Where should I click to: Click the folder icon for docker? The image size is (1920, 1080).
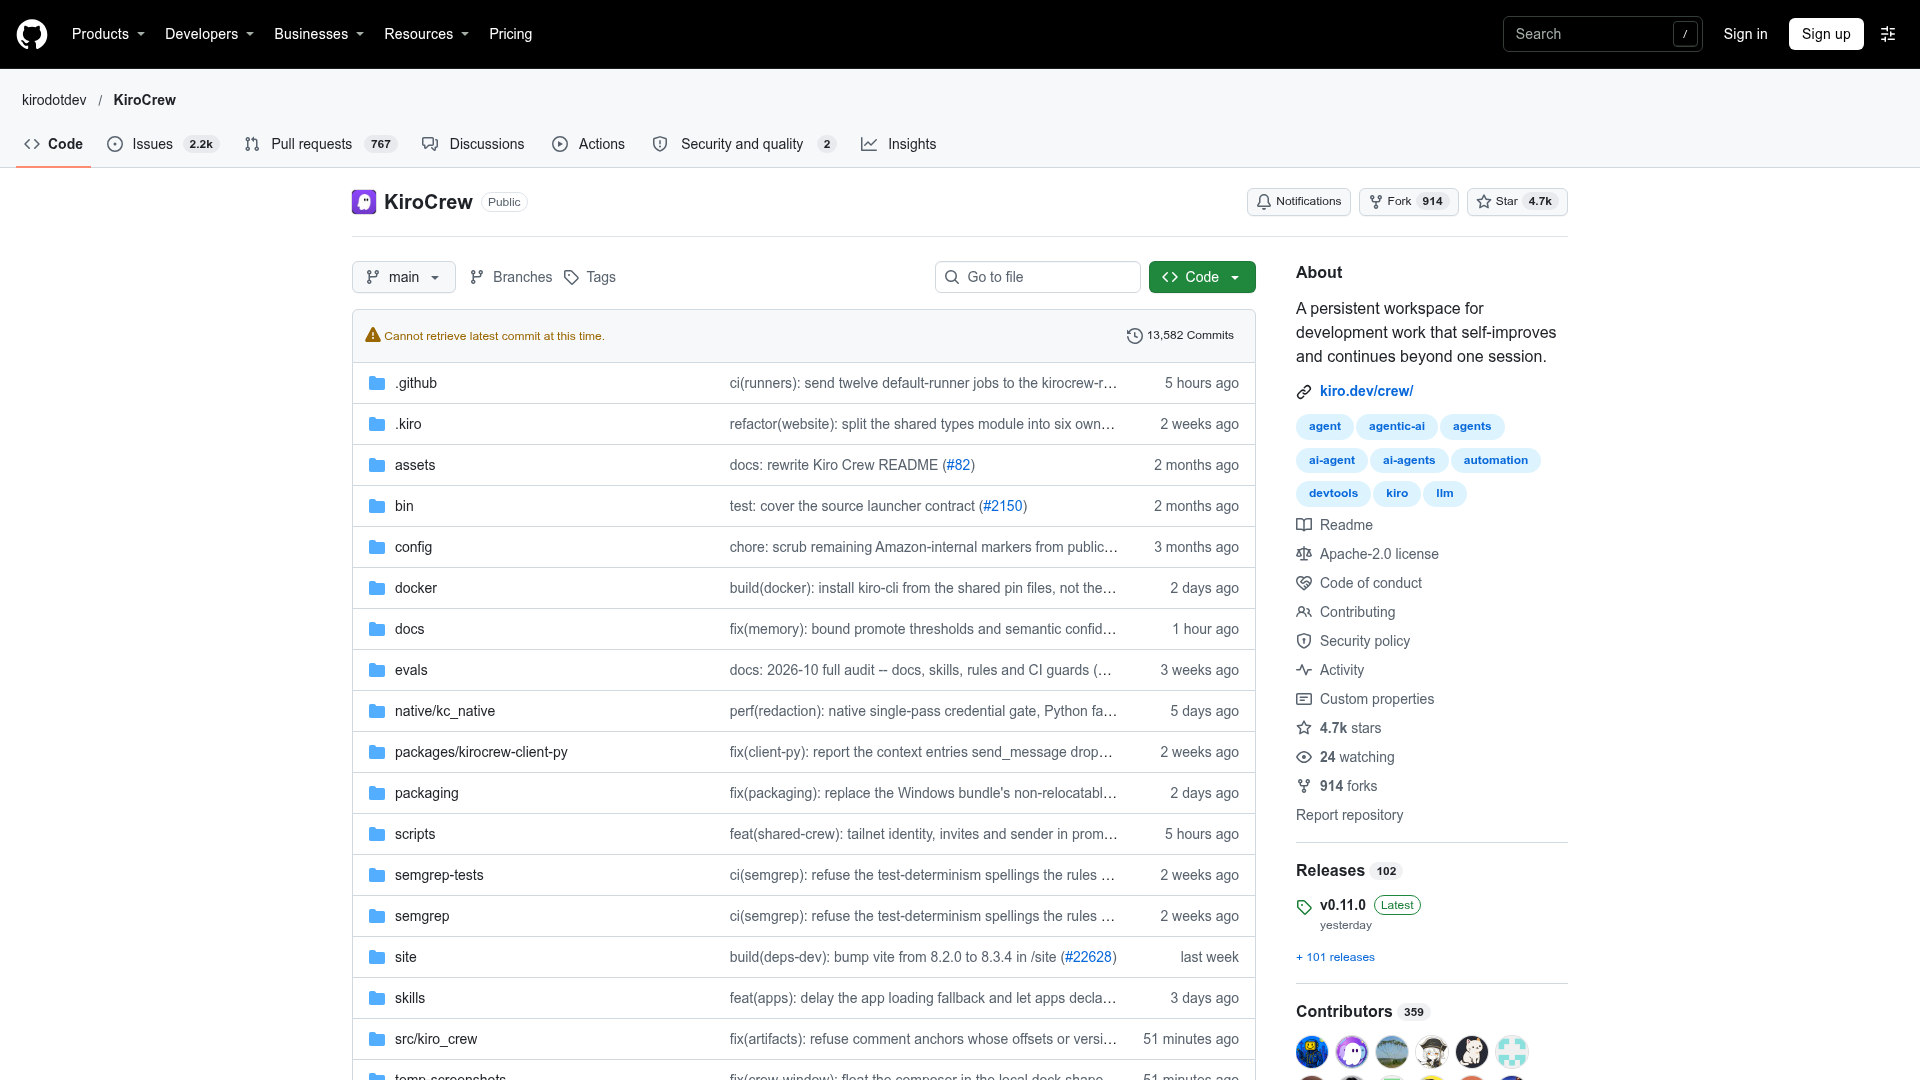point(377,588)
